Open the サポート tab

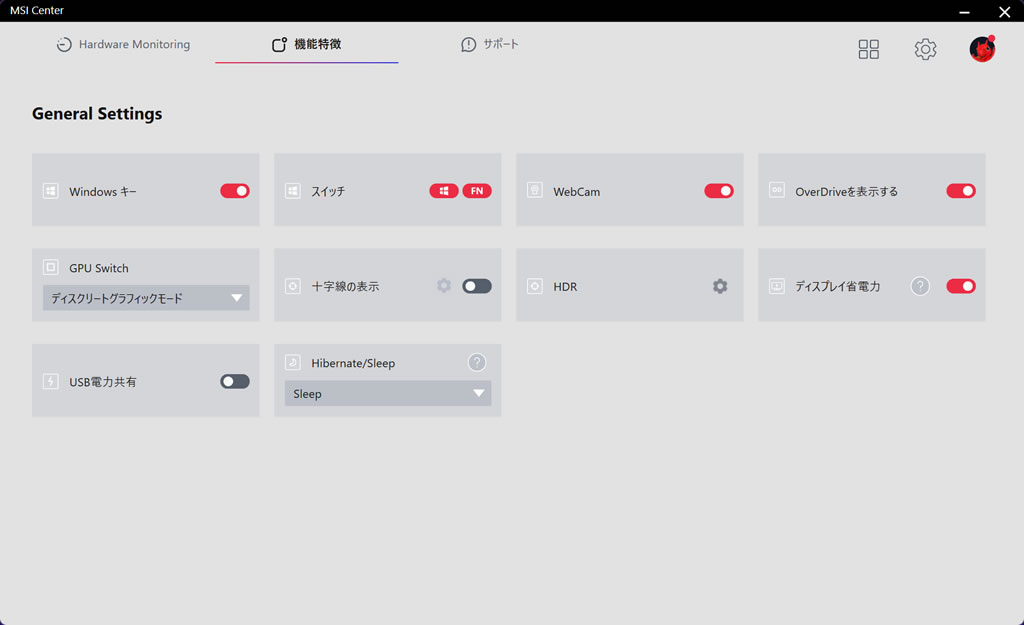coord(490,44)
